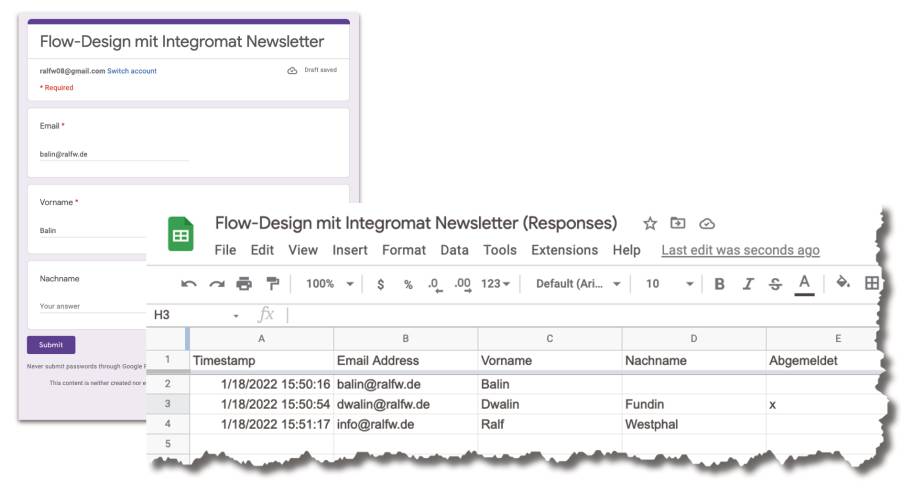This screenshot has height=492, width=915.
Task: Select cell with dwalin@ralfw.de
Action: point(406,404)
